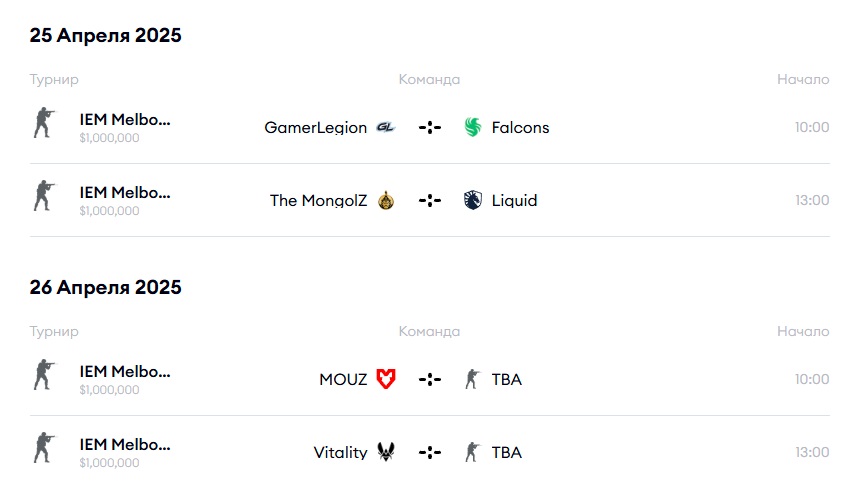Click the Vitality bee logo icon
The height and width of the screenshot is (488, 860).
click(386, 452)
